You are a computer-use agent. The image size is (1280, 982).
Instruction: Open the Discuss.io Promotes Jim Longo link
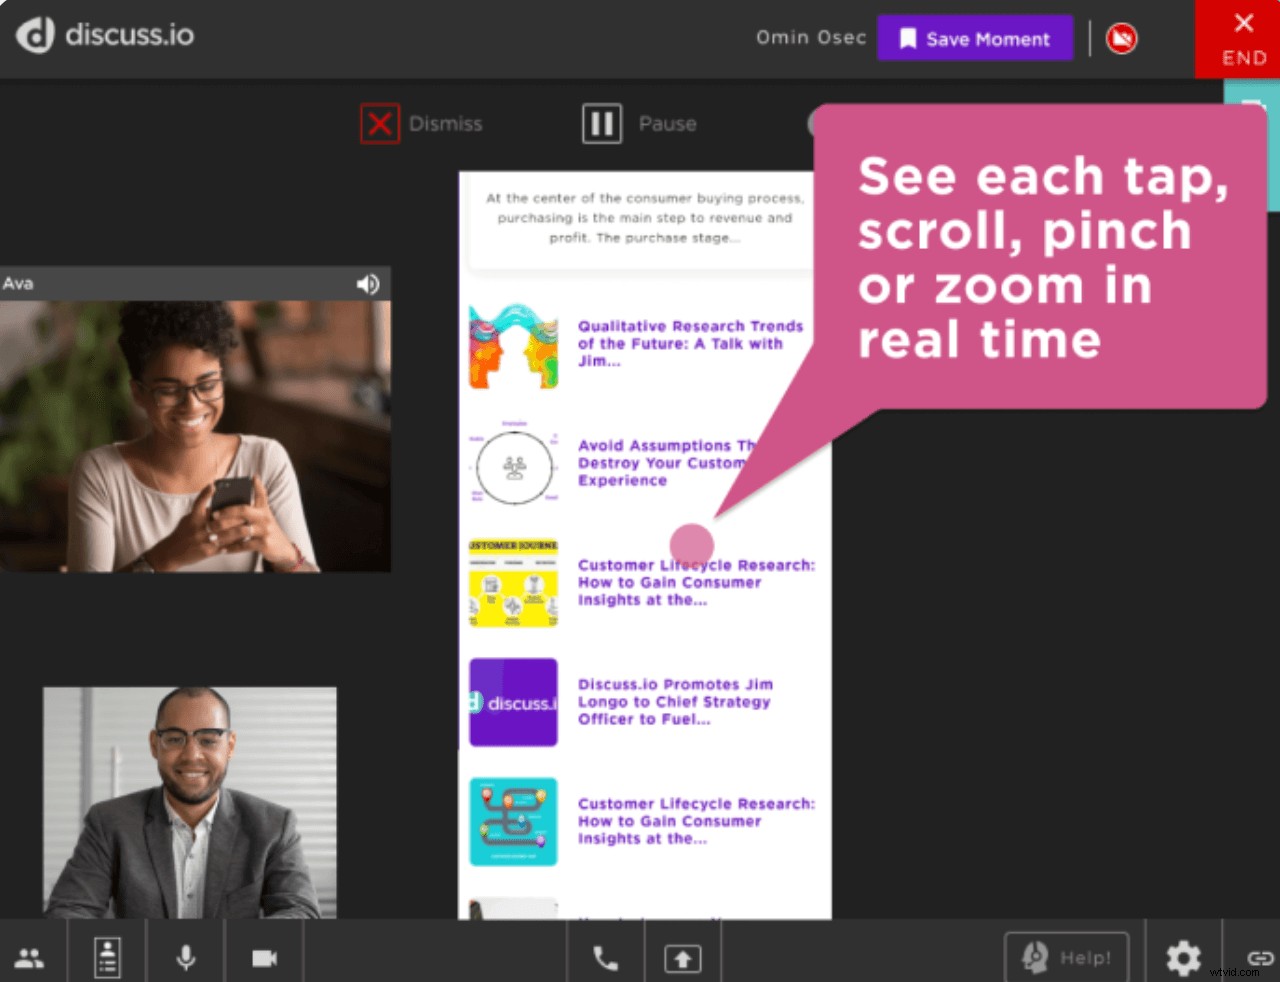pos(675,701)
